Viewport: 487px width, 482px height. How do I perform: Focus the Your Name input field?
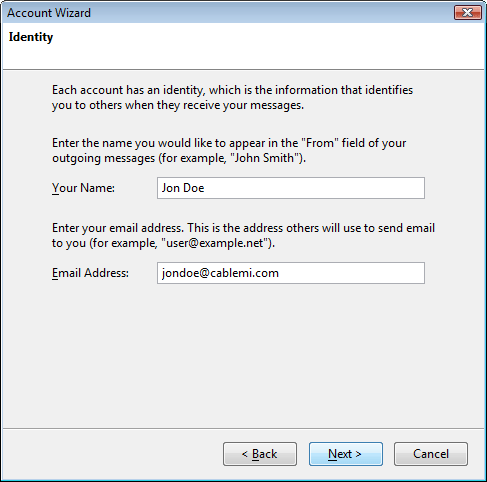click(291, 188)
